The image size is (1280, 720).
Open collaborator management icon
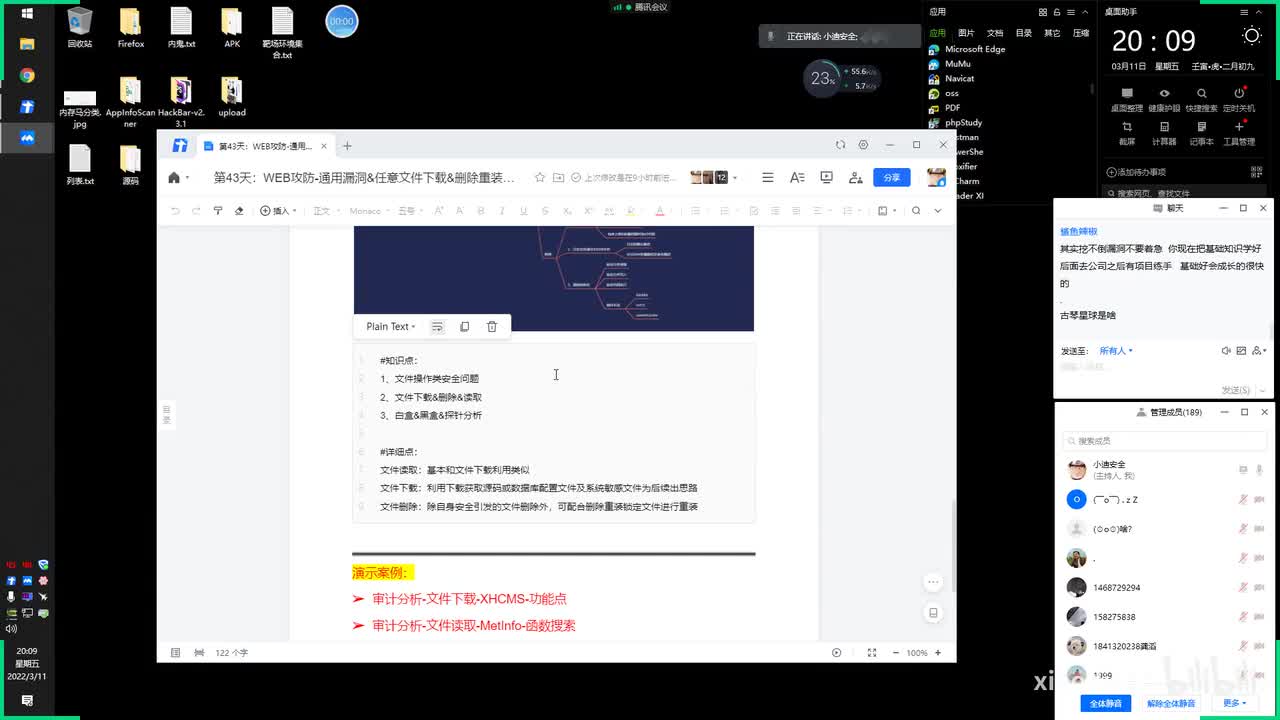[x=856, y=177]
